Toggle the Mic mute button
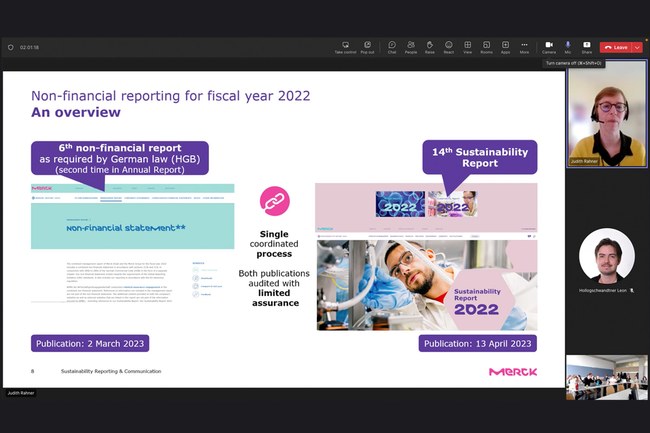The width and height of the screenshot is (650, 433). (x=568, y=47)
